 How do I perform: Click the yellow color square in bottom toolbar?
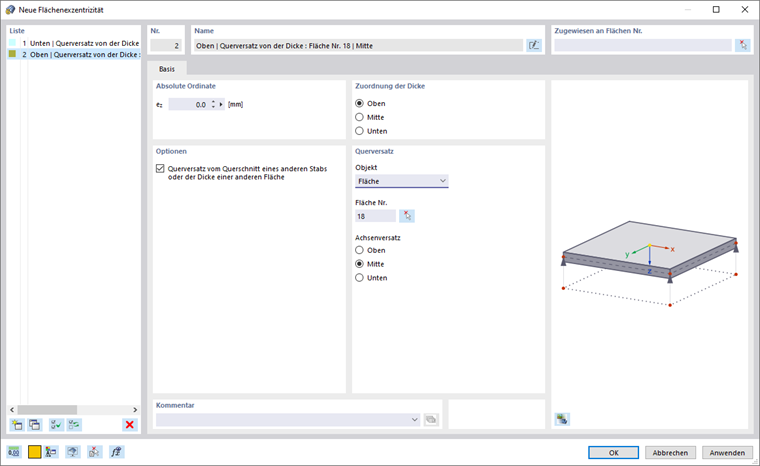point(34,452)
